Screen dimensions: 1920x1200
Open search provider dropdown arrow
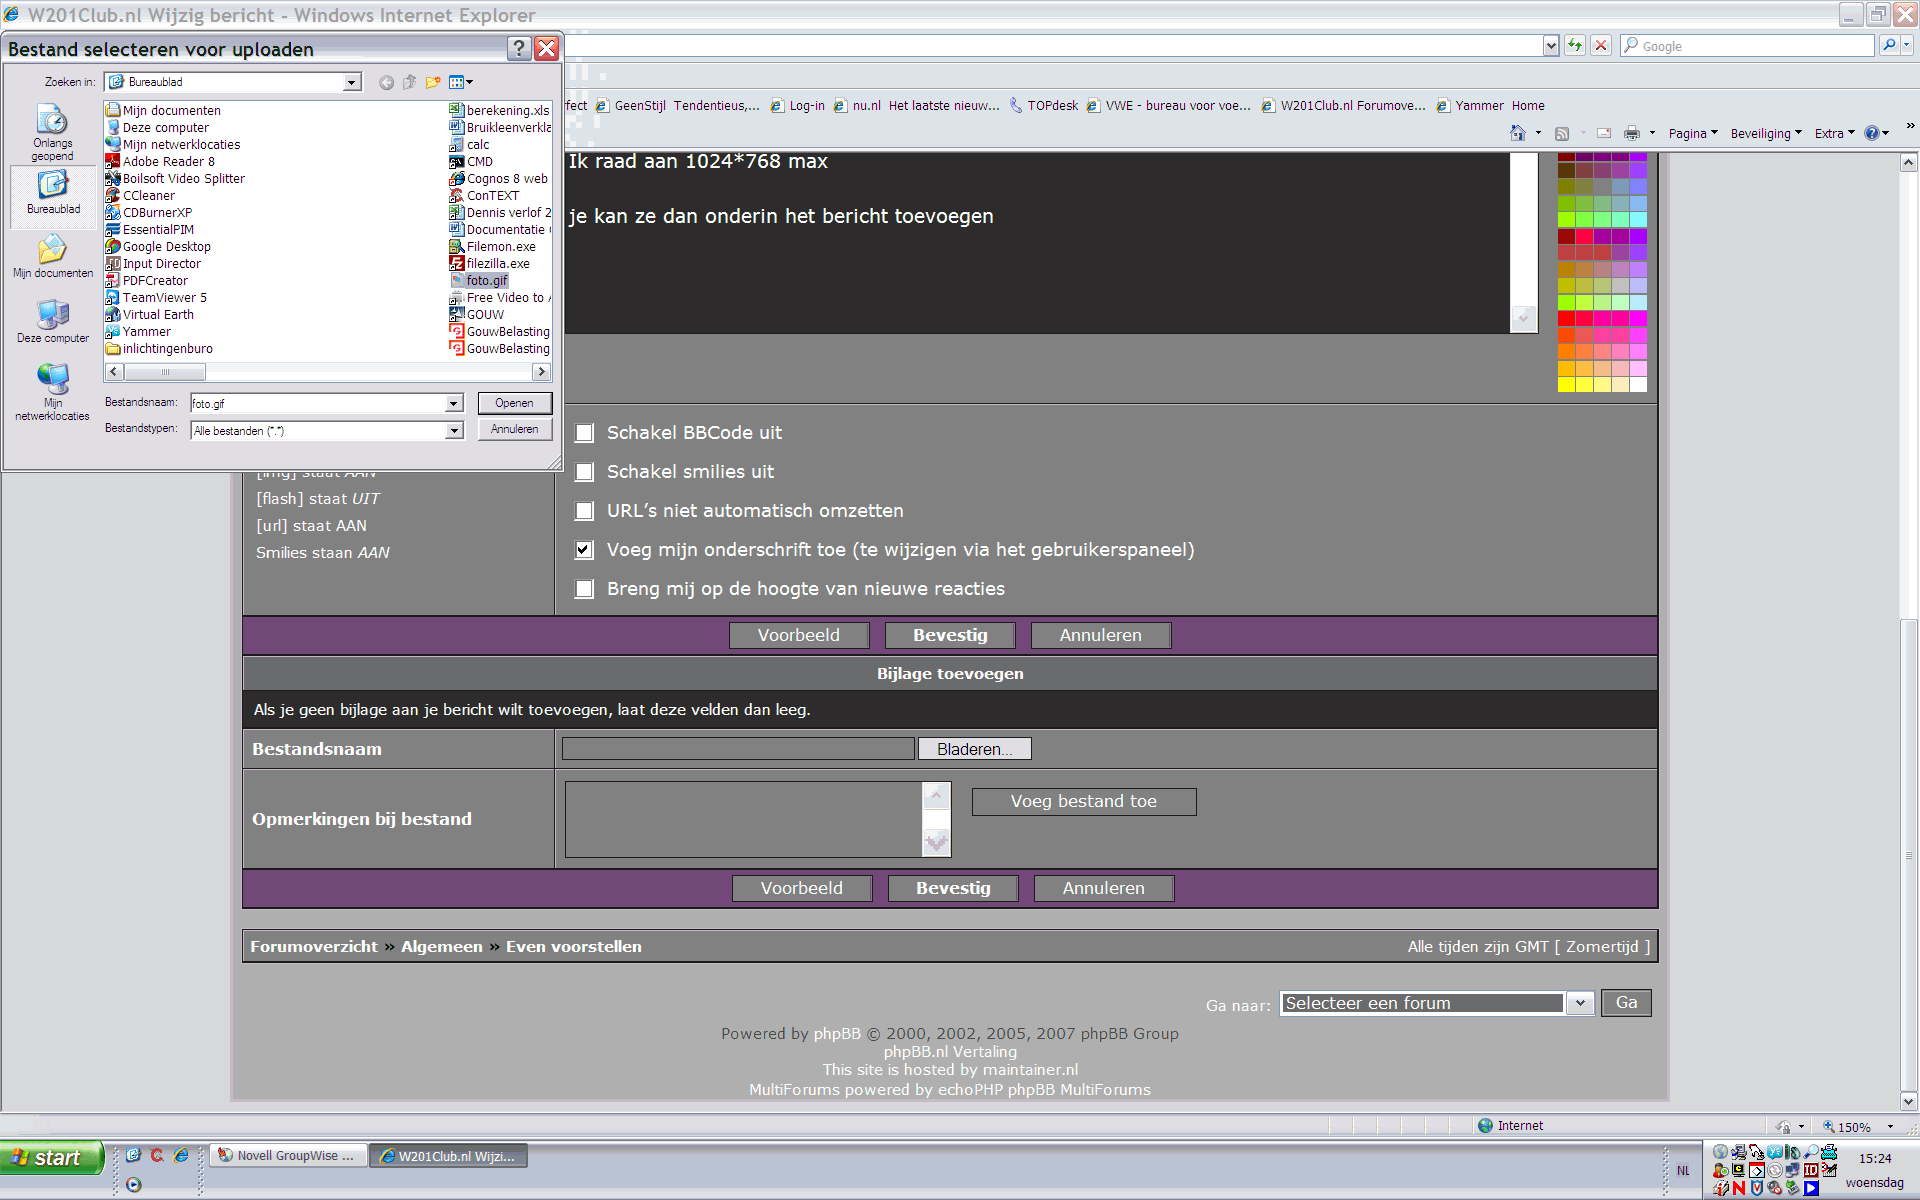(x=1907, y=45)
